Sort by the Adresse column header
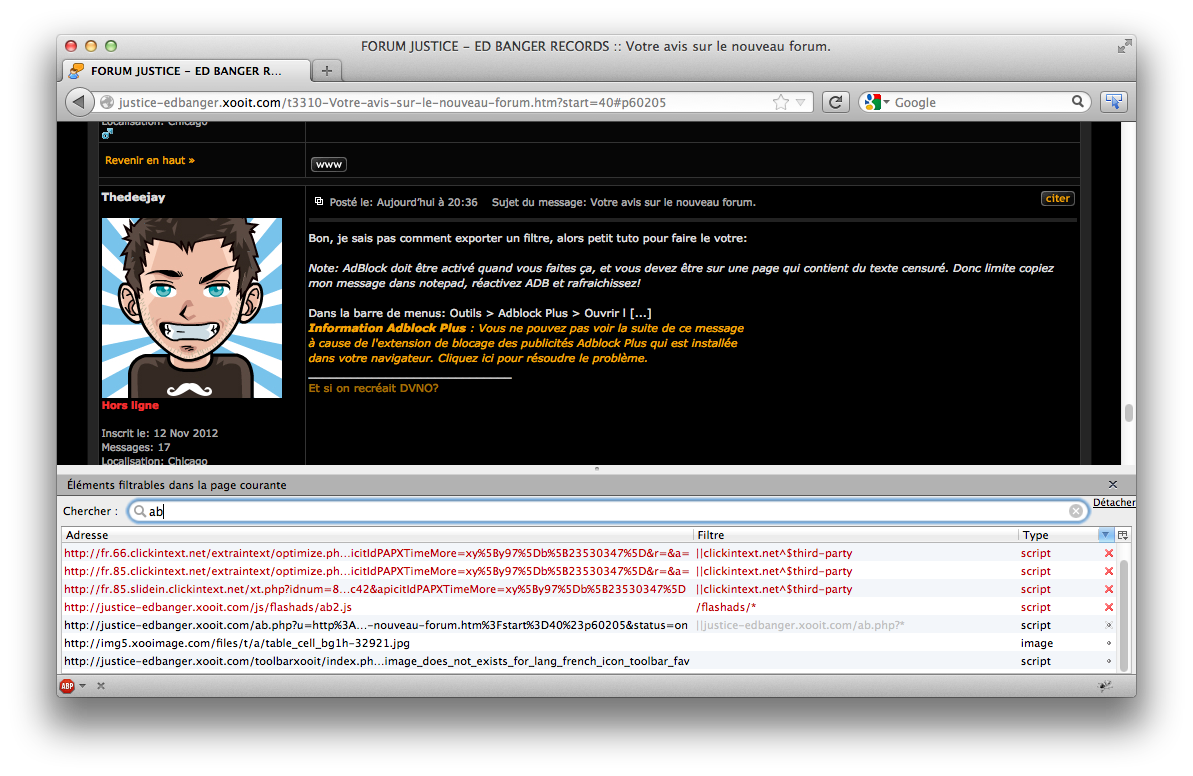 pyautogui.click(x=377, y=535)
